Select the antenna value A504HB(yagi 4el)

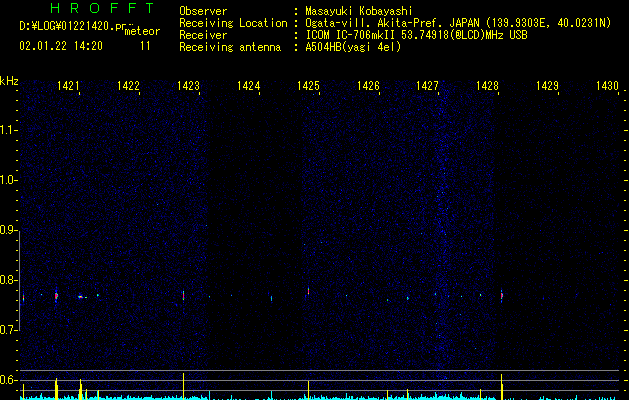coord(353,47)
